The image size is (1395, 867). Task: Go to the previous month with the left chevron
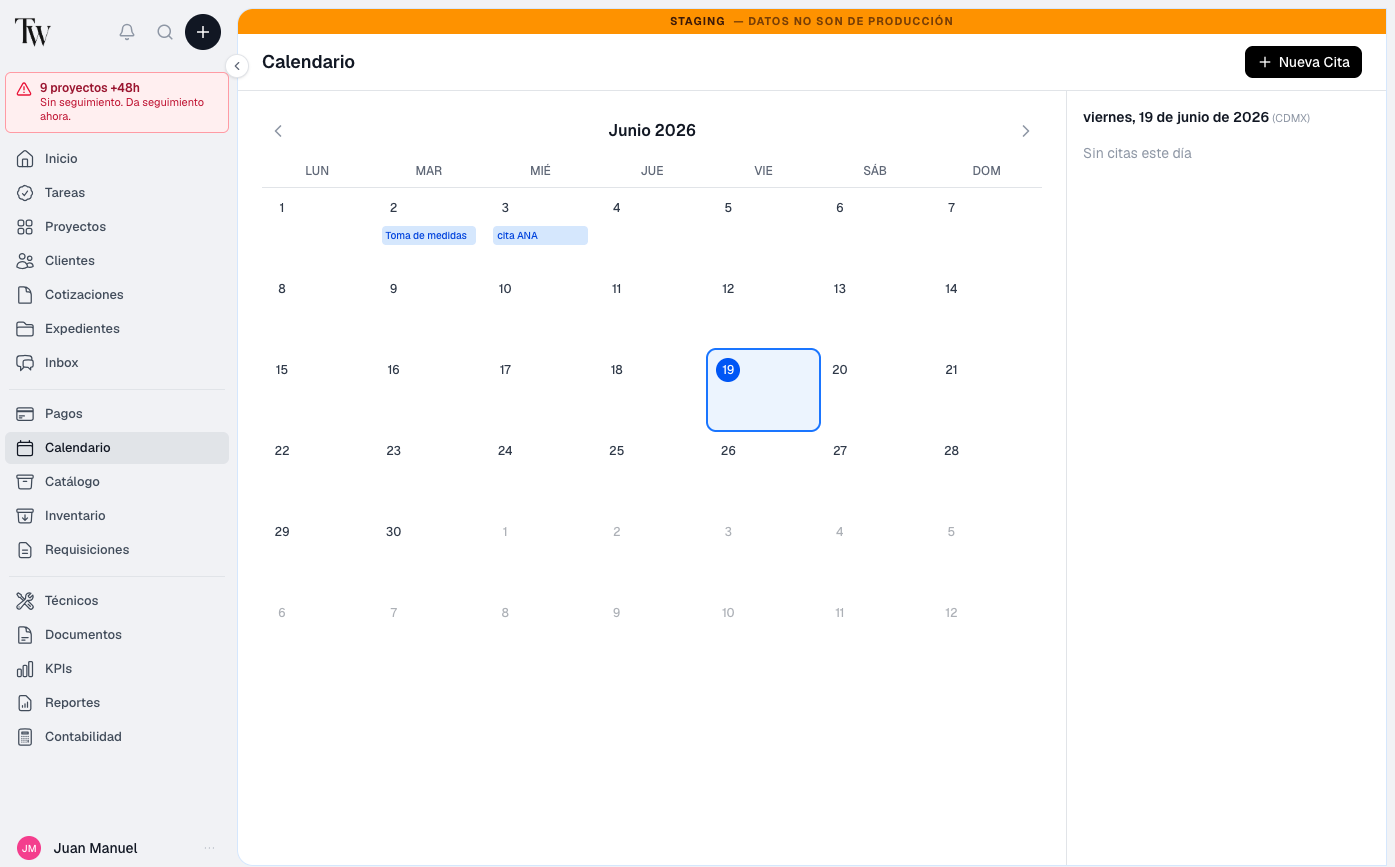[x=278, y=131]
